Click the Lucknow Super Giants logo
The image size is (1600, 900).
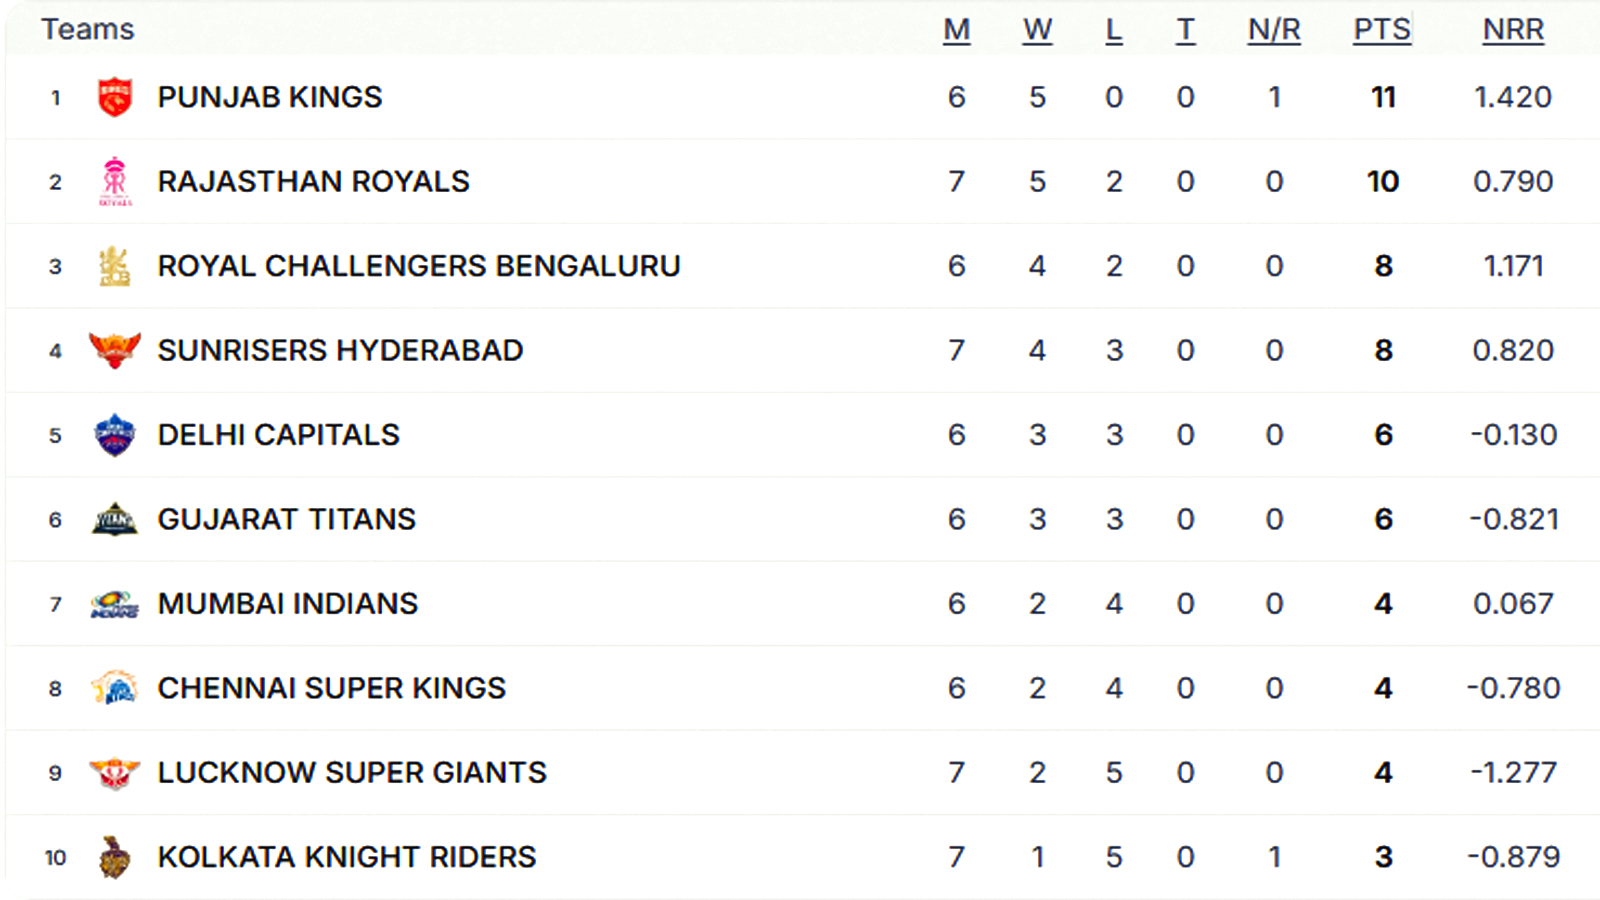[x=115, y=773]
